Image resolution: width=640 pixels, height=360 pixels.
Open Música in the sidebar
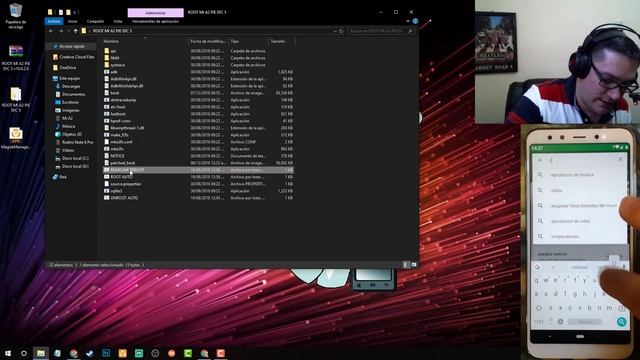coord(65,127)
